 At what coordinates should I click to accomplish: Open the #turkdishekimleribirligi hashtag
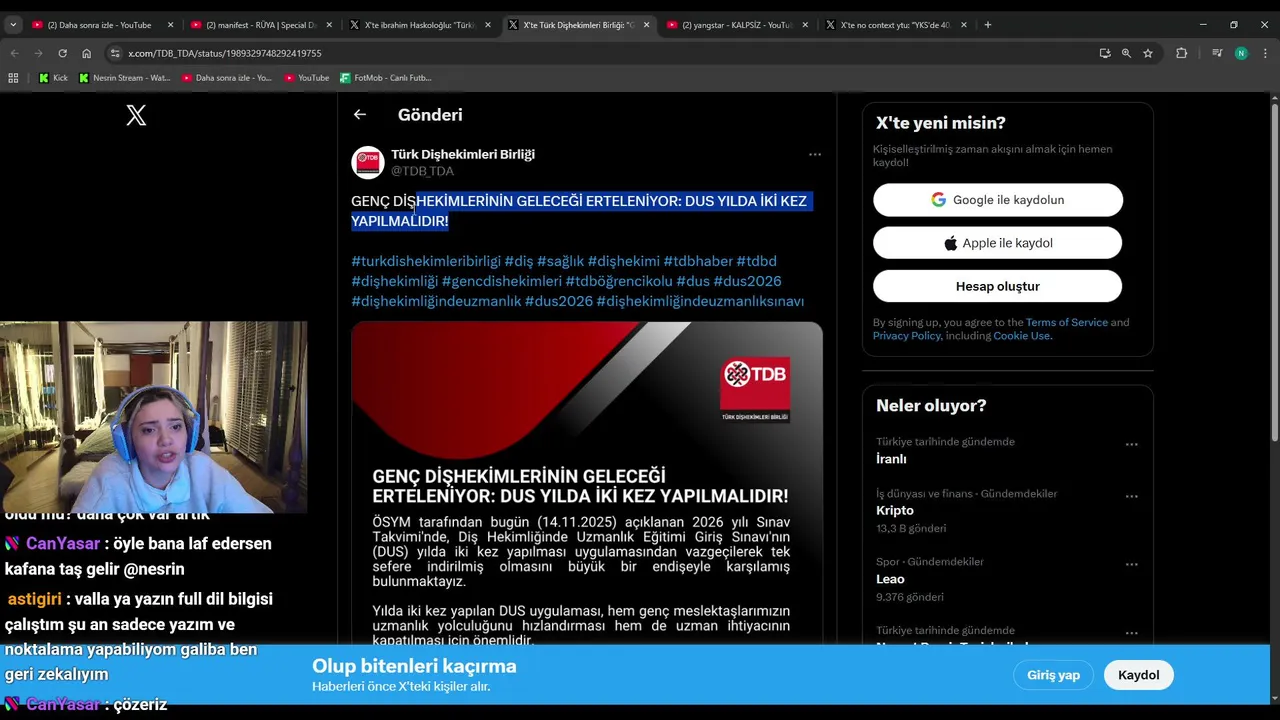(426, 261)
